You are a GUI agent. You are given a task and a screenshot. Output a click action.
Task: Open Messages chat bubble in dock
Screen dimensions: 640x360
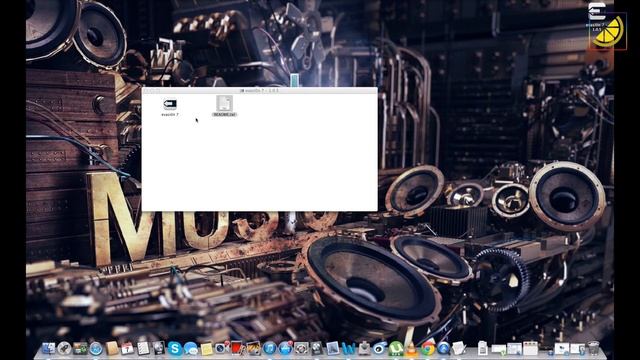tap(190, 349)
